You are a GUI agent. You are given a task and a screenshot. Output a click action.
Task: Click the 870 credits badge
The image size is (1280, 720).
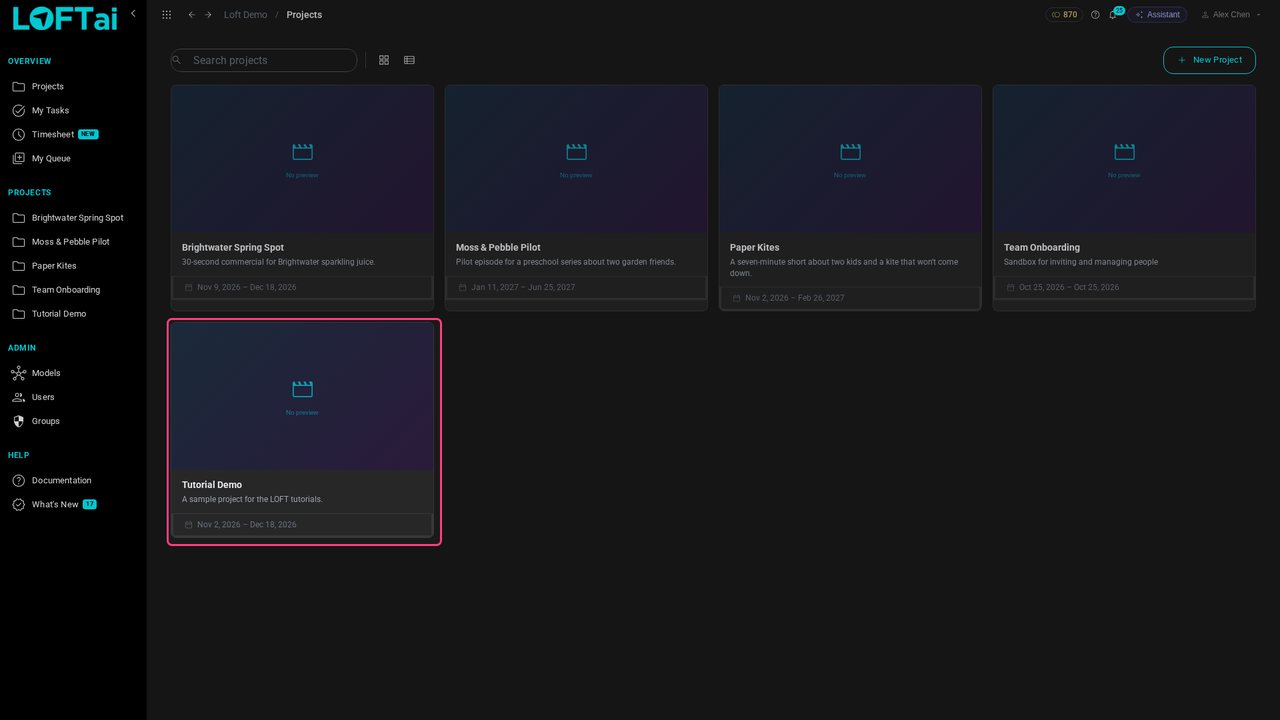pyautogui.click(x=1064, y=15)
